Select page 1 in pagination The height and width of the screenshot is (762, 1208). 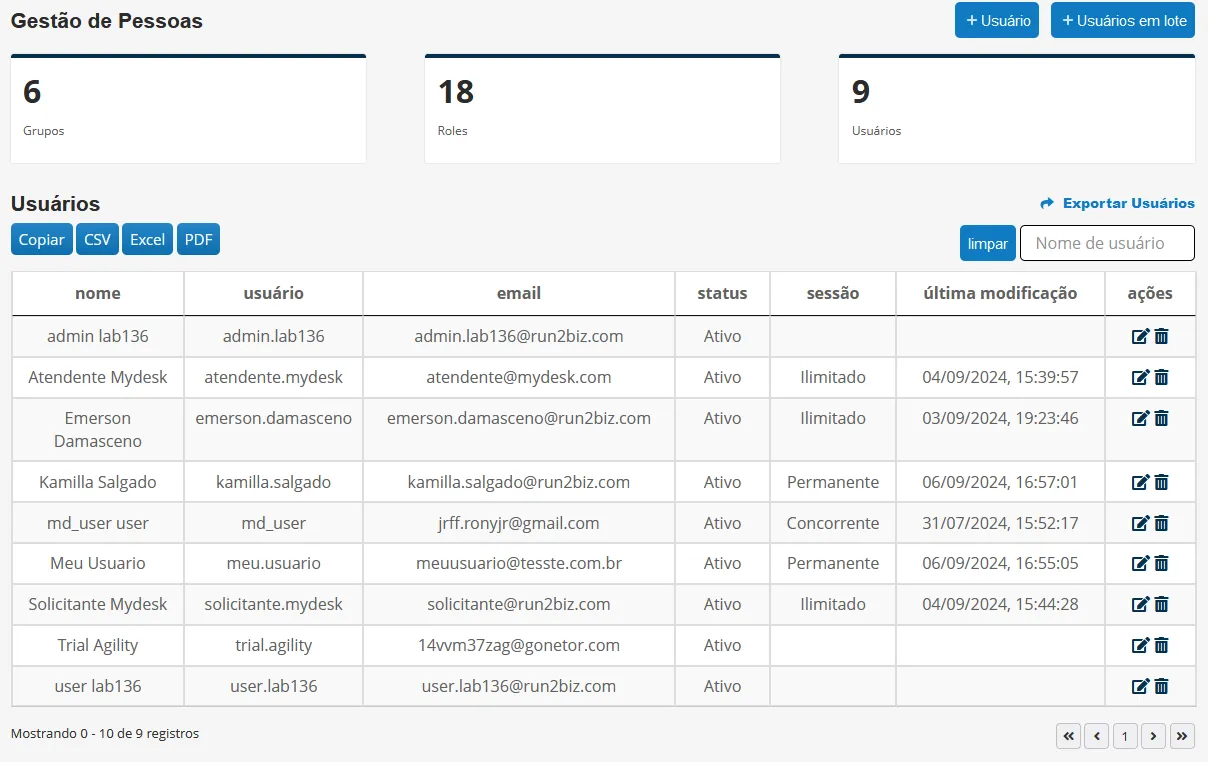click(x=1125, y=736)
